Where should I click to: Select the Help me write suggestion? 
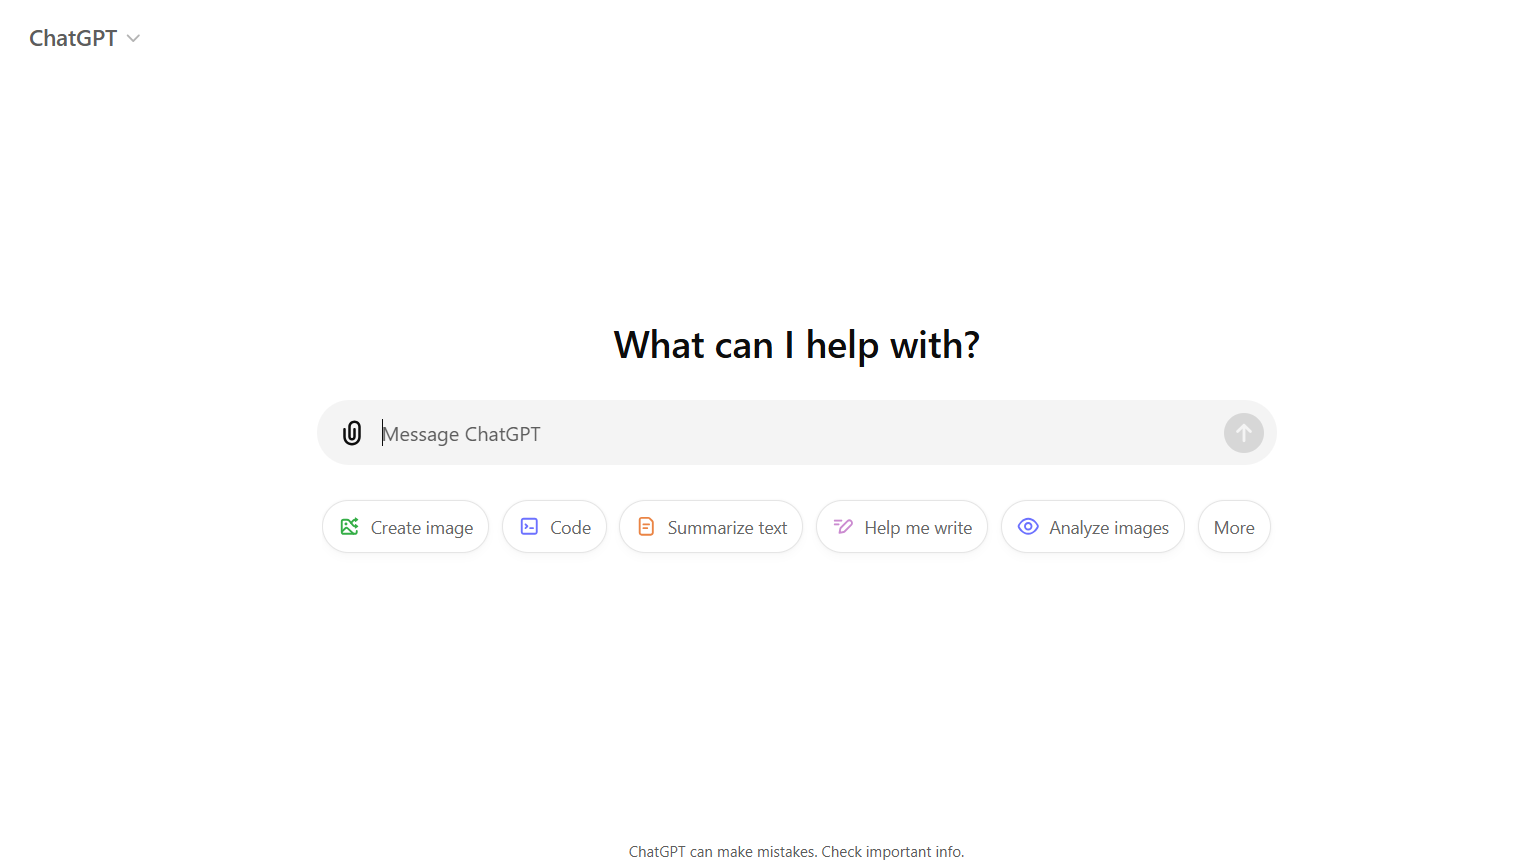[902, 527]
